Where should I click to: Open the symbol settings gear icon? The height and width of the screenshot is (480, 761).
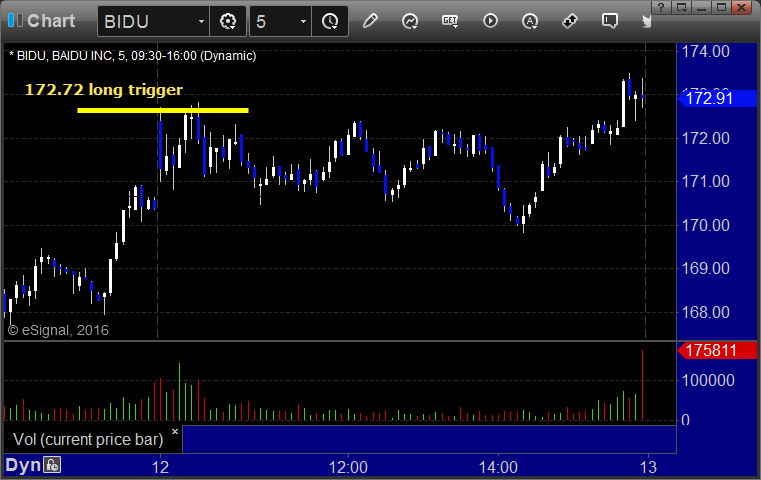tap(228, 21)
